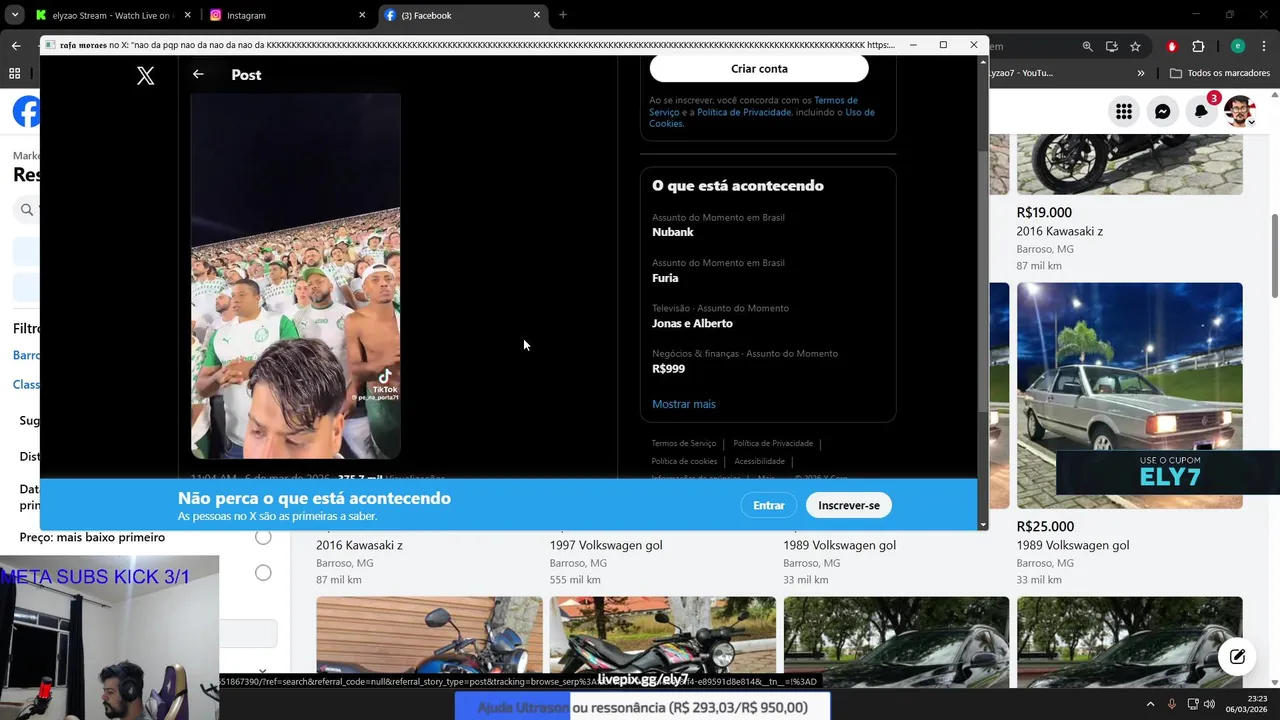Image resolution: width=1280 pixels, height=720 pixels.
Task: Open the 'Política de Privacidade' link under Criar conta
Action: point(744,112)
